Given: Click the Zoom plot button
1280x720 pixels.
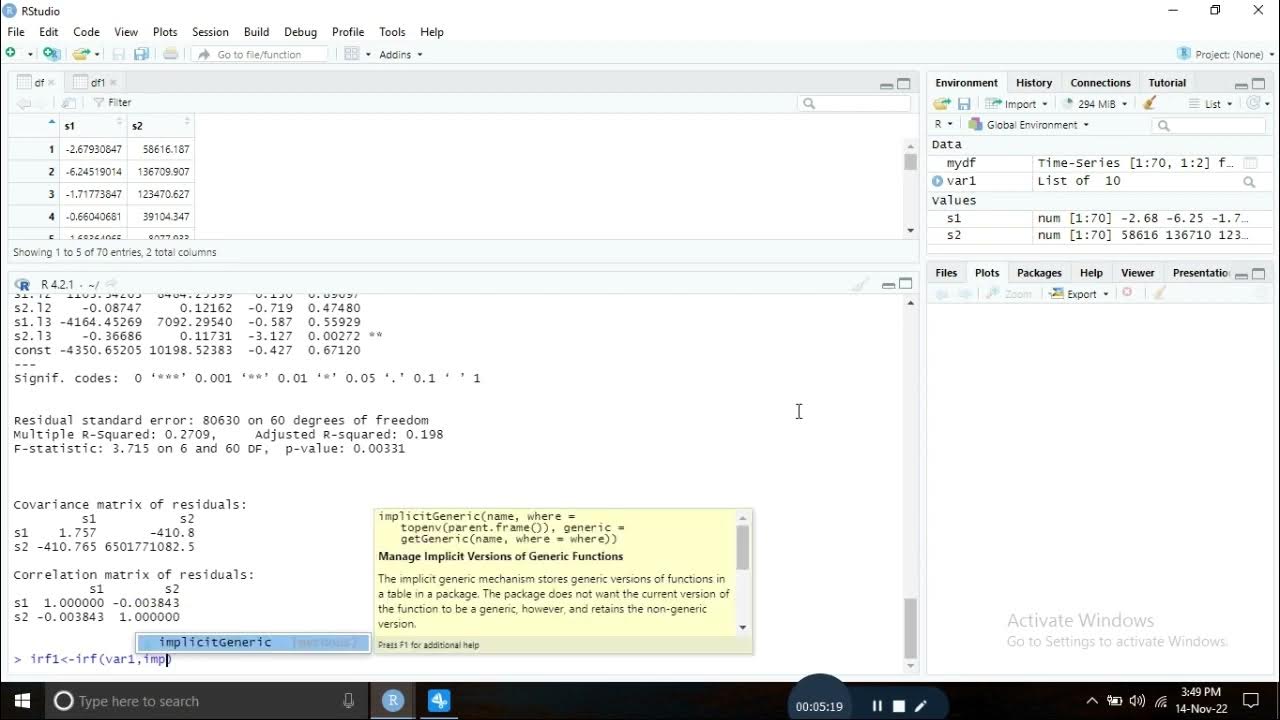Looking at the screenshot, I should (1008, 294).
